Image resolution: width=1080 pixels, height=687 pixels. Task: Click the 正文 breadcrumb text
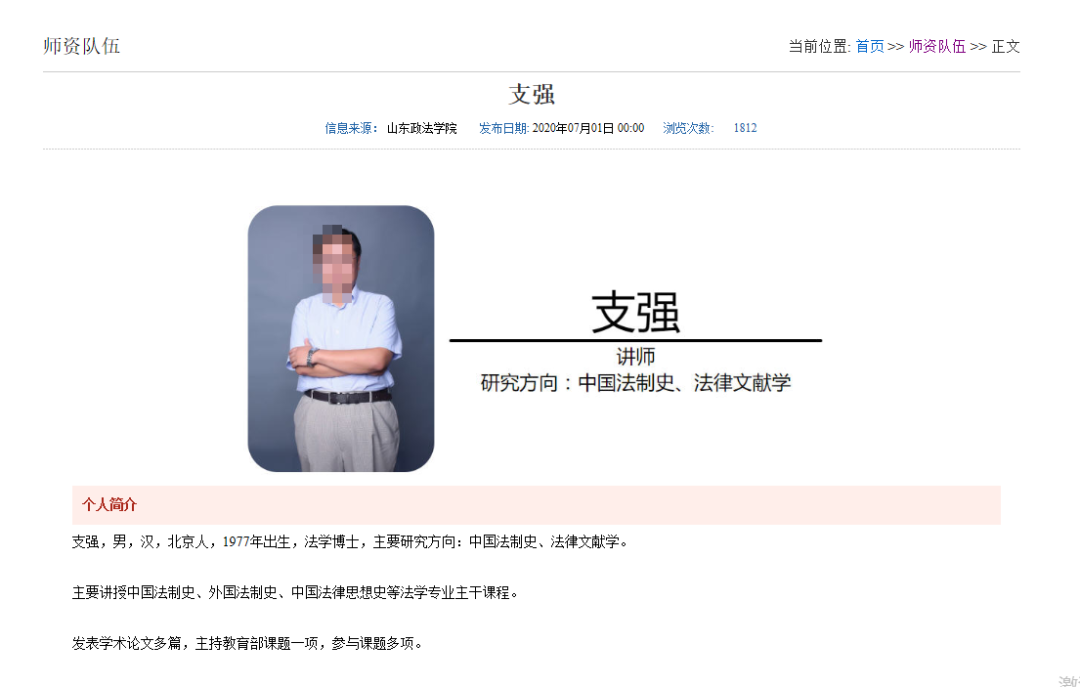1006,46
